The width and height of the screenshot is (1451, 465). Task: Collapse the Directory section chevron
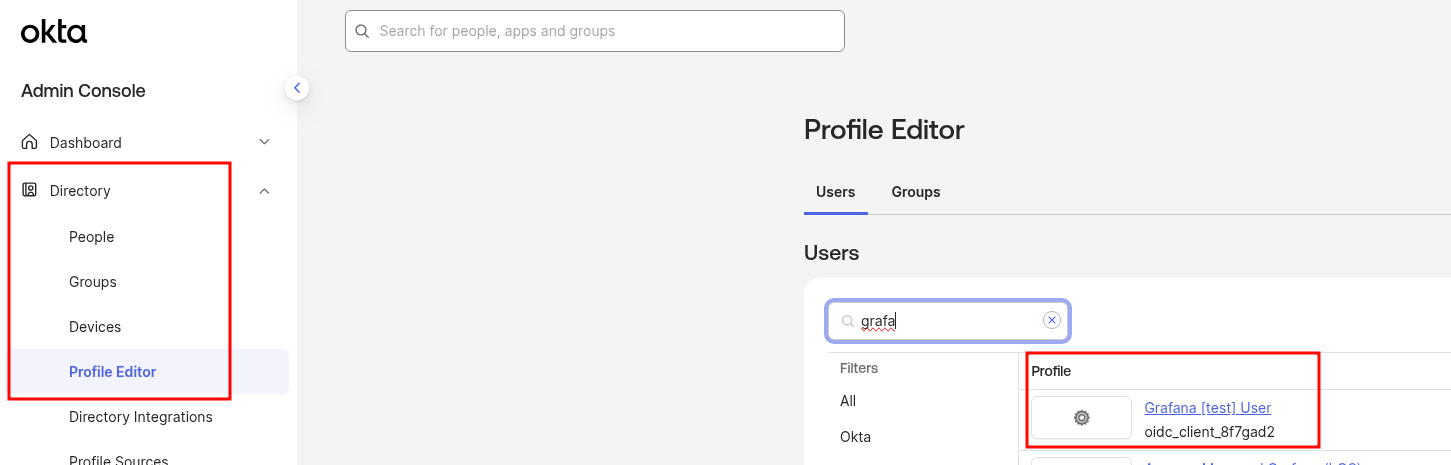pyautogui.click(x=264, y=191)
